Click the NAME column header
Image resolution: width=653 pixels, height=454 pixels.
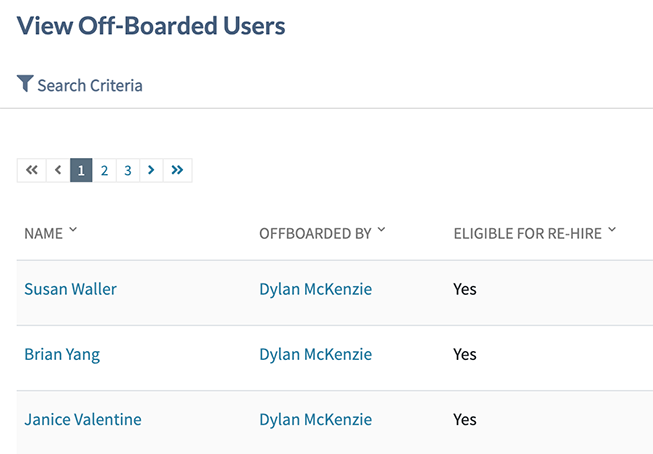pos(43,233)
